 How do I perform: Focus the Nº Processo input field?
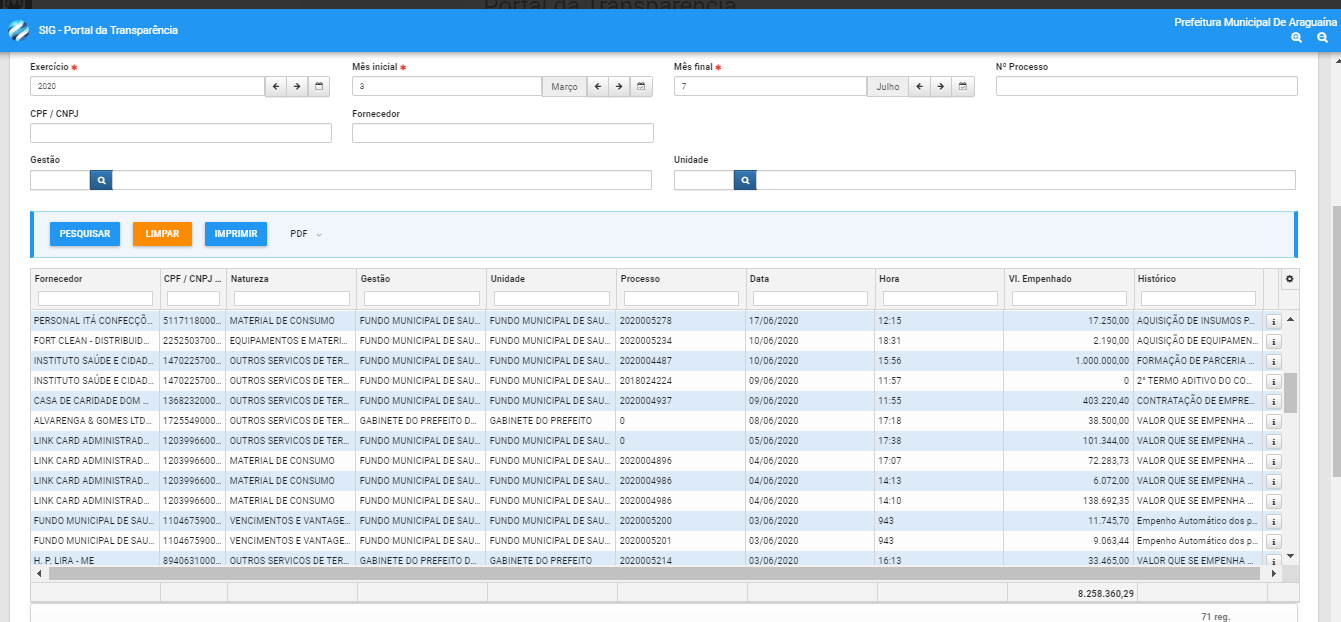(x=1146, y=87)
